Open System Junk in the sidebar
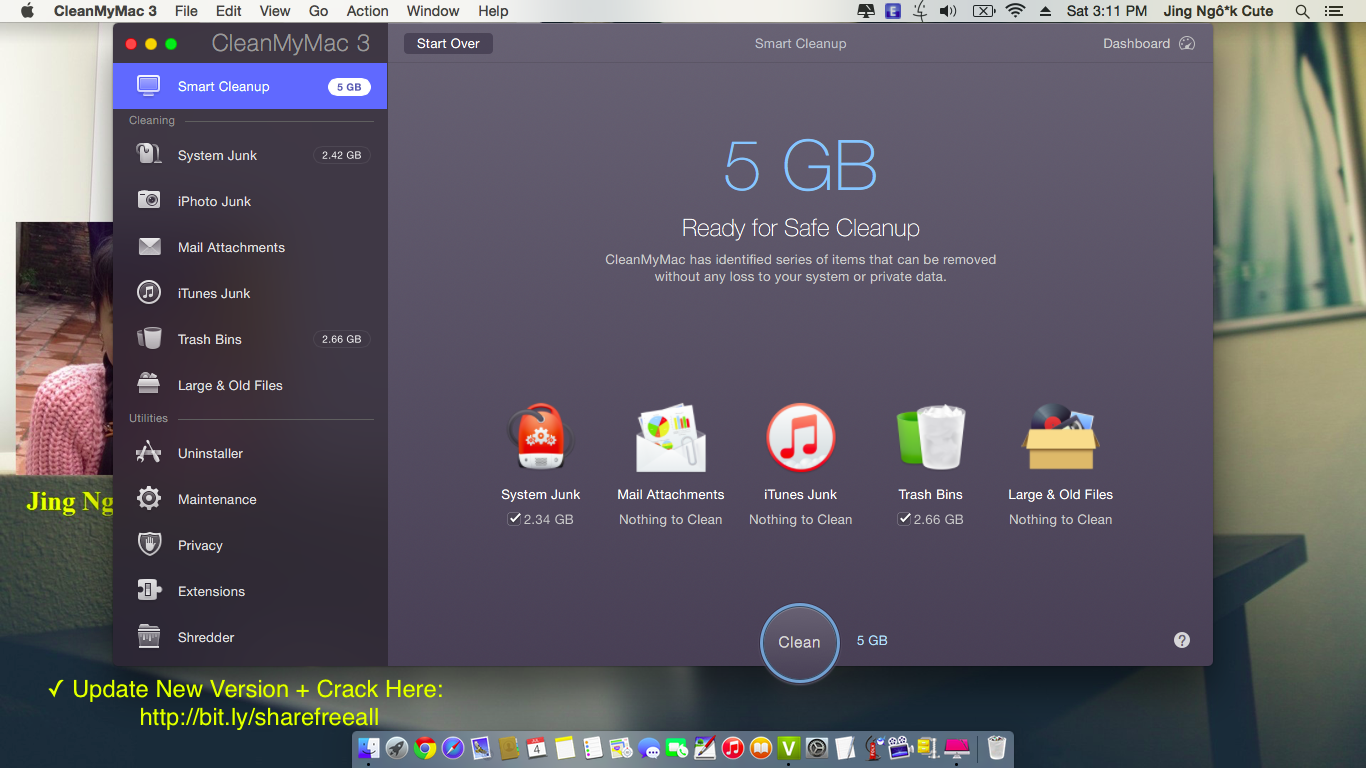Viewport: 1366px width, 768px height. (250, 155)
